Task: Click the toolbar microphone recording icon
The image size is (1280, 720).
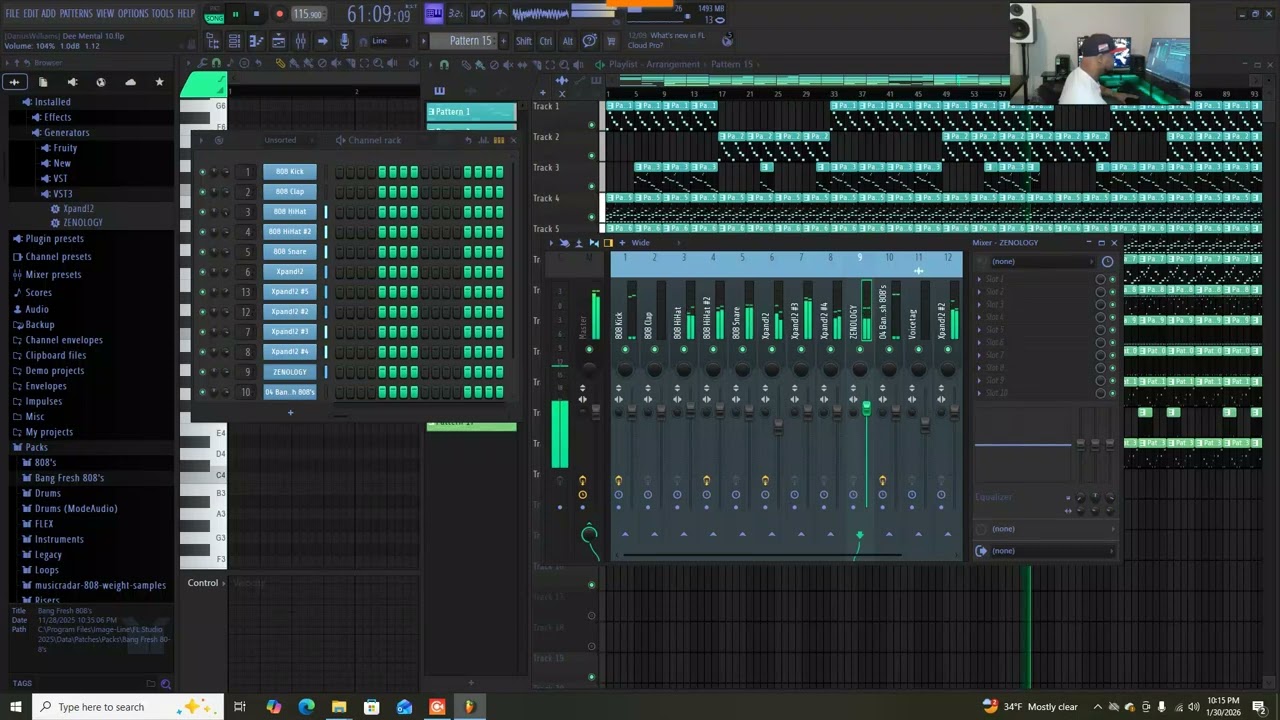Action: click(344, 41)
